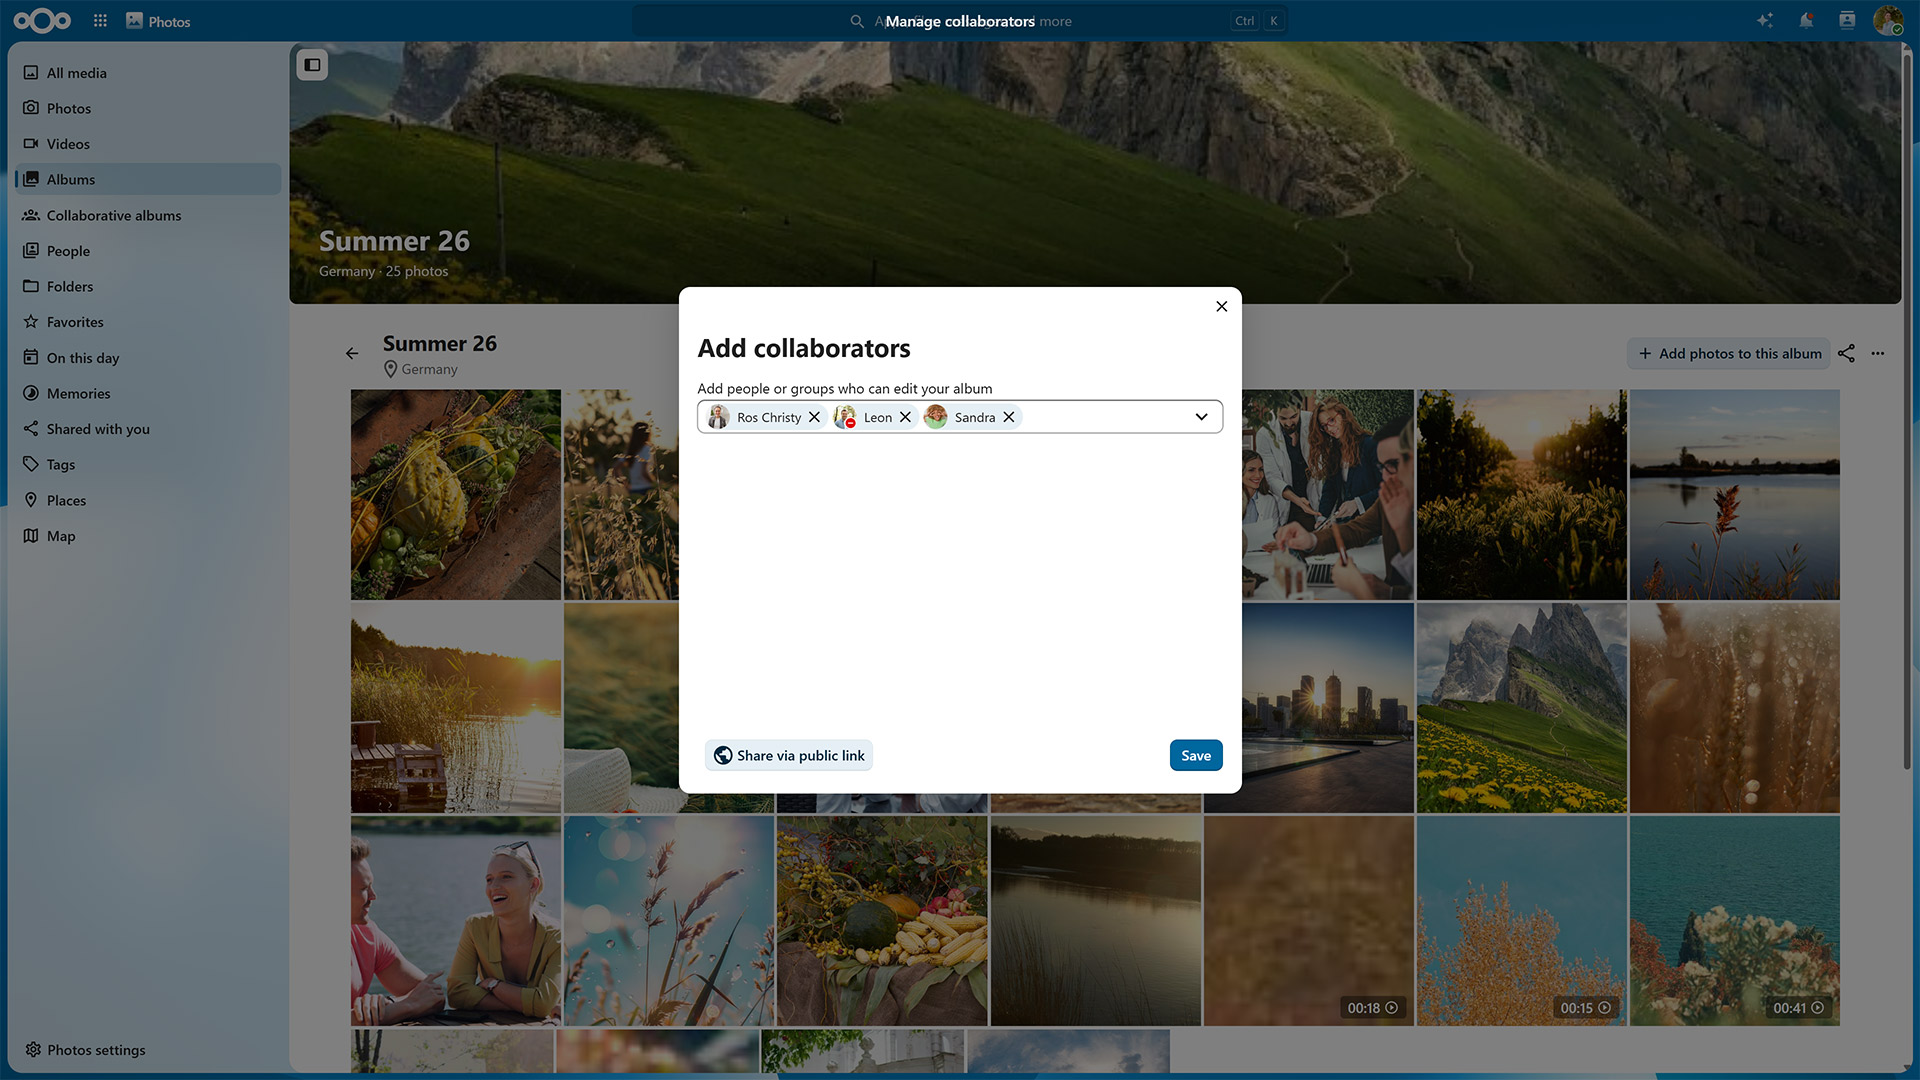Open the album three-dots menu
Image resolution: width=1920 pixels, height=1080 pixels.
(1878, 353)
